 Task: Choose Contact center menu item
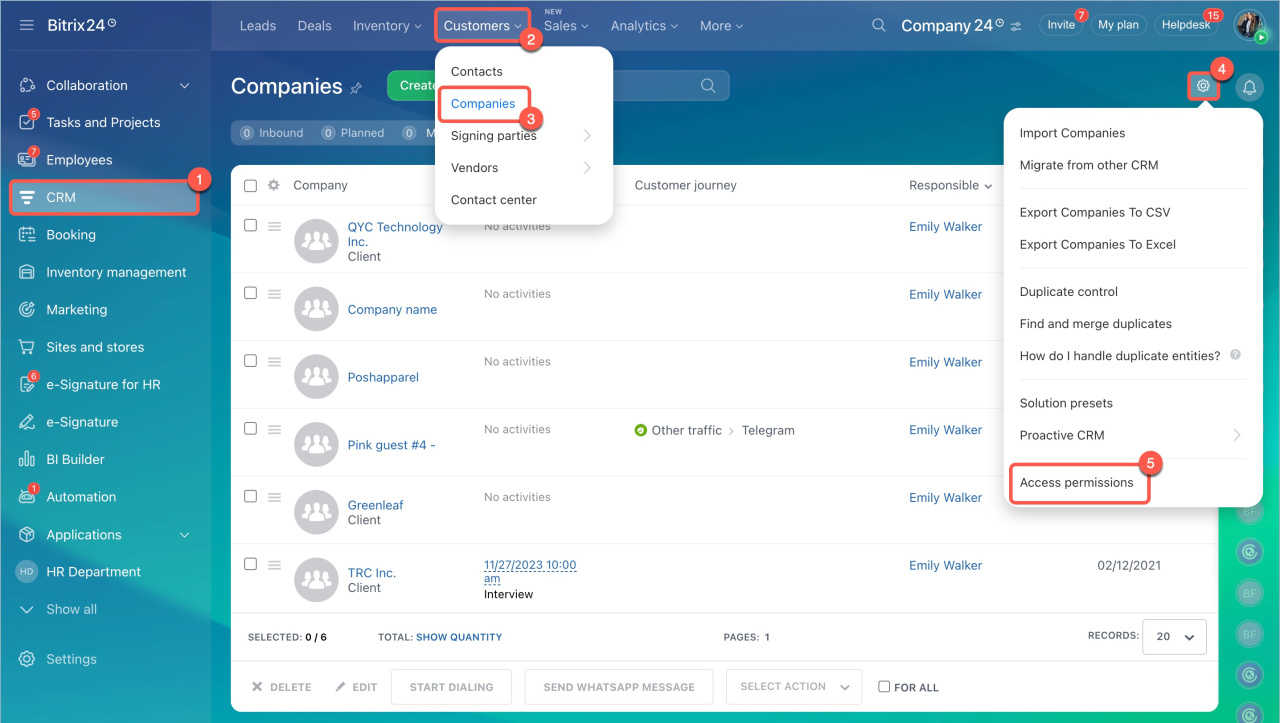pyautogui.click(x=494, y=200)
